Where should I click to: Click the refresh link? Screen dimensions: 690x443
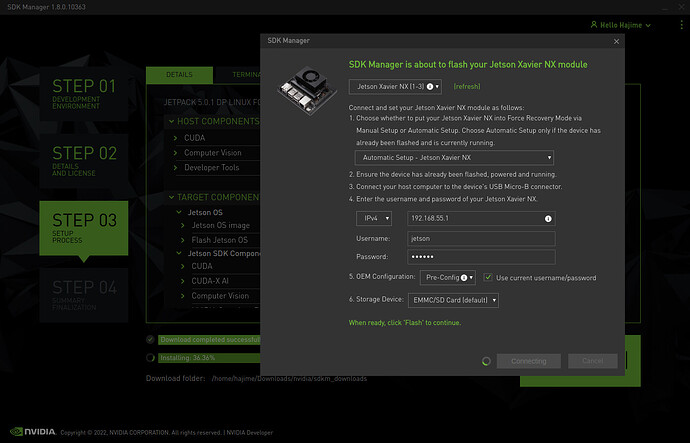point(467,87)
